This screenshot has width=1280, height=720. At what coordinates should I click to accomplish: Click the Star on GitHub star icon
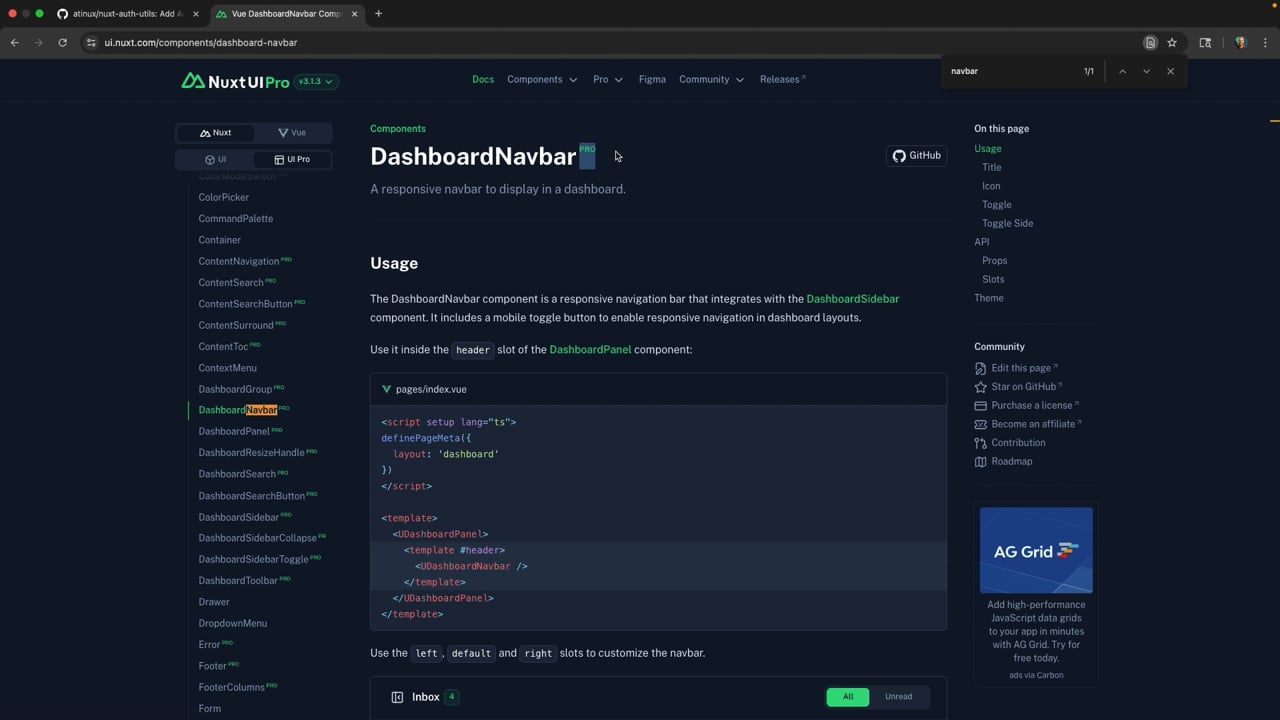[x=980, y=387]
